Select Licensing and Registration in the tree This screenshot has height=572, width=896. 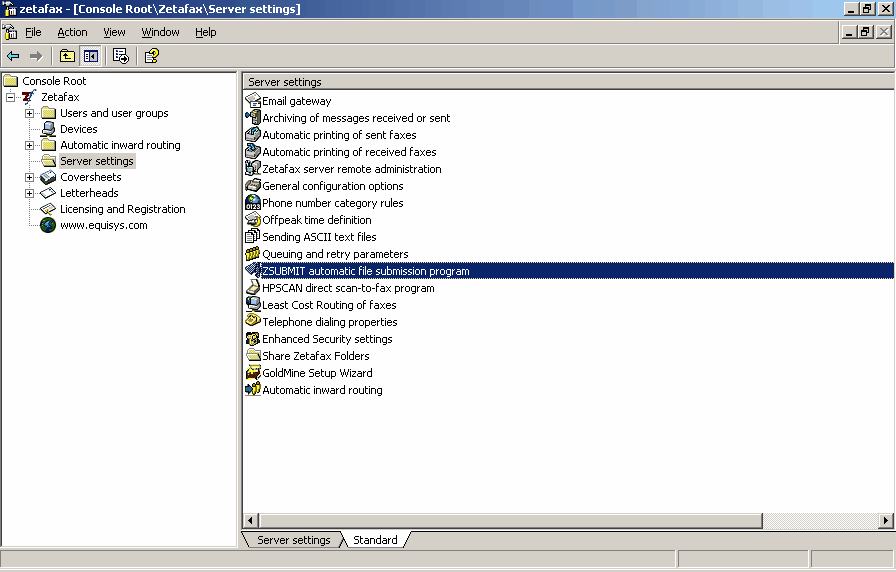[x=122, y=209]
